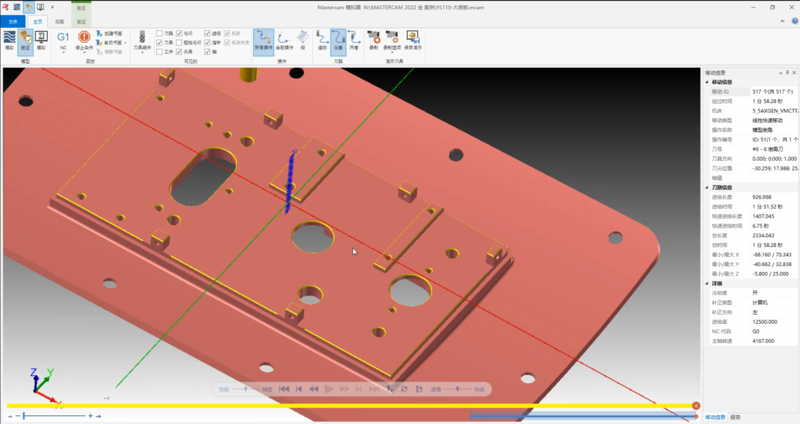Viewport: 800px width, 424px height.
Task: Open the quick access toolbar dropdown arrow
Action: 52,7
